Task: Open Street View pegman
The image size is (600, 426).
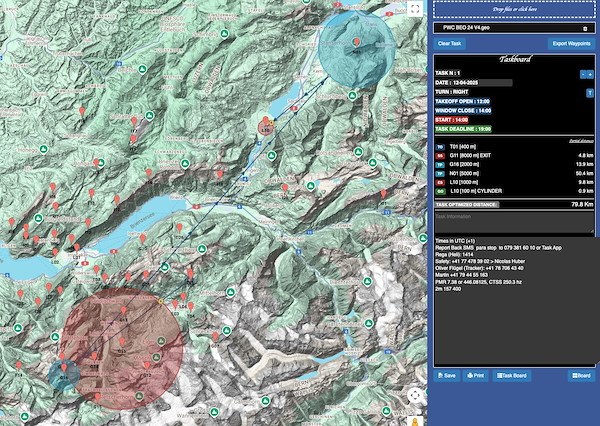Action: point(415,422)
